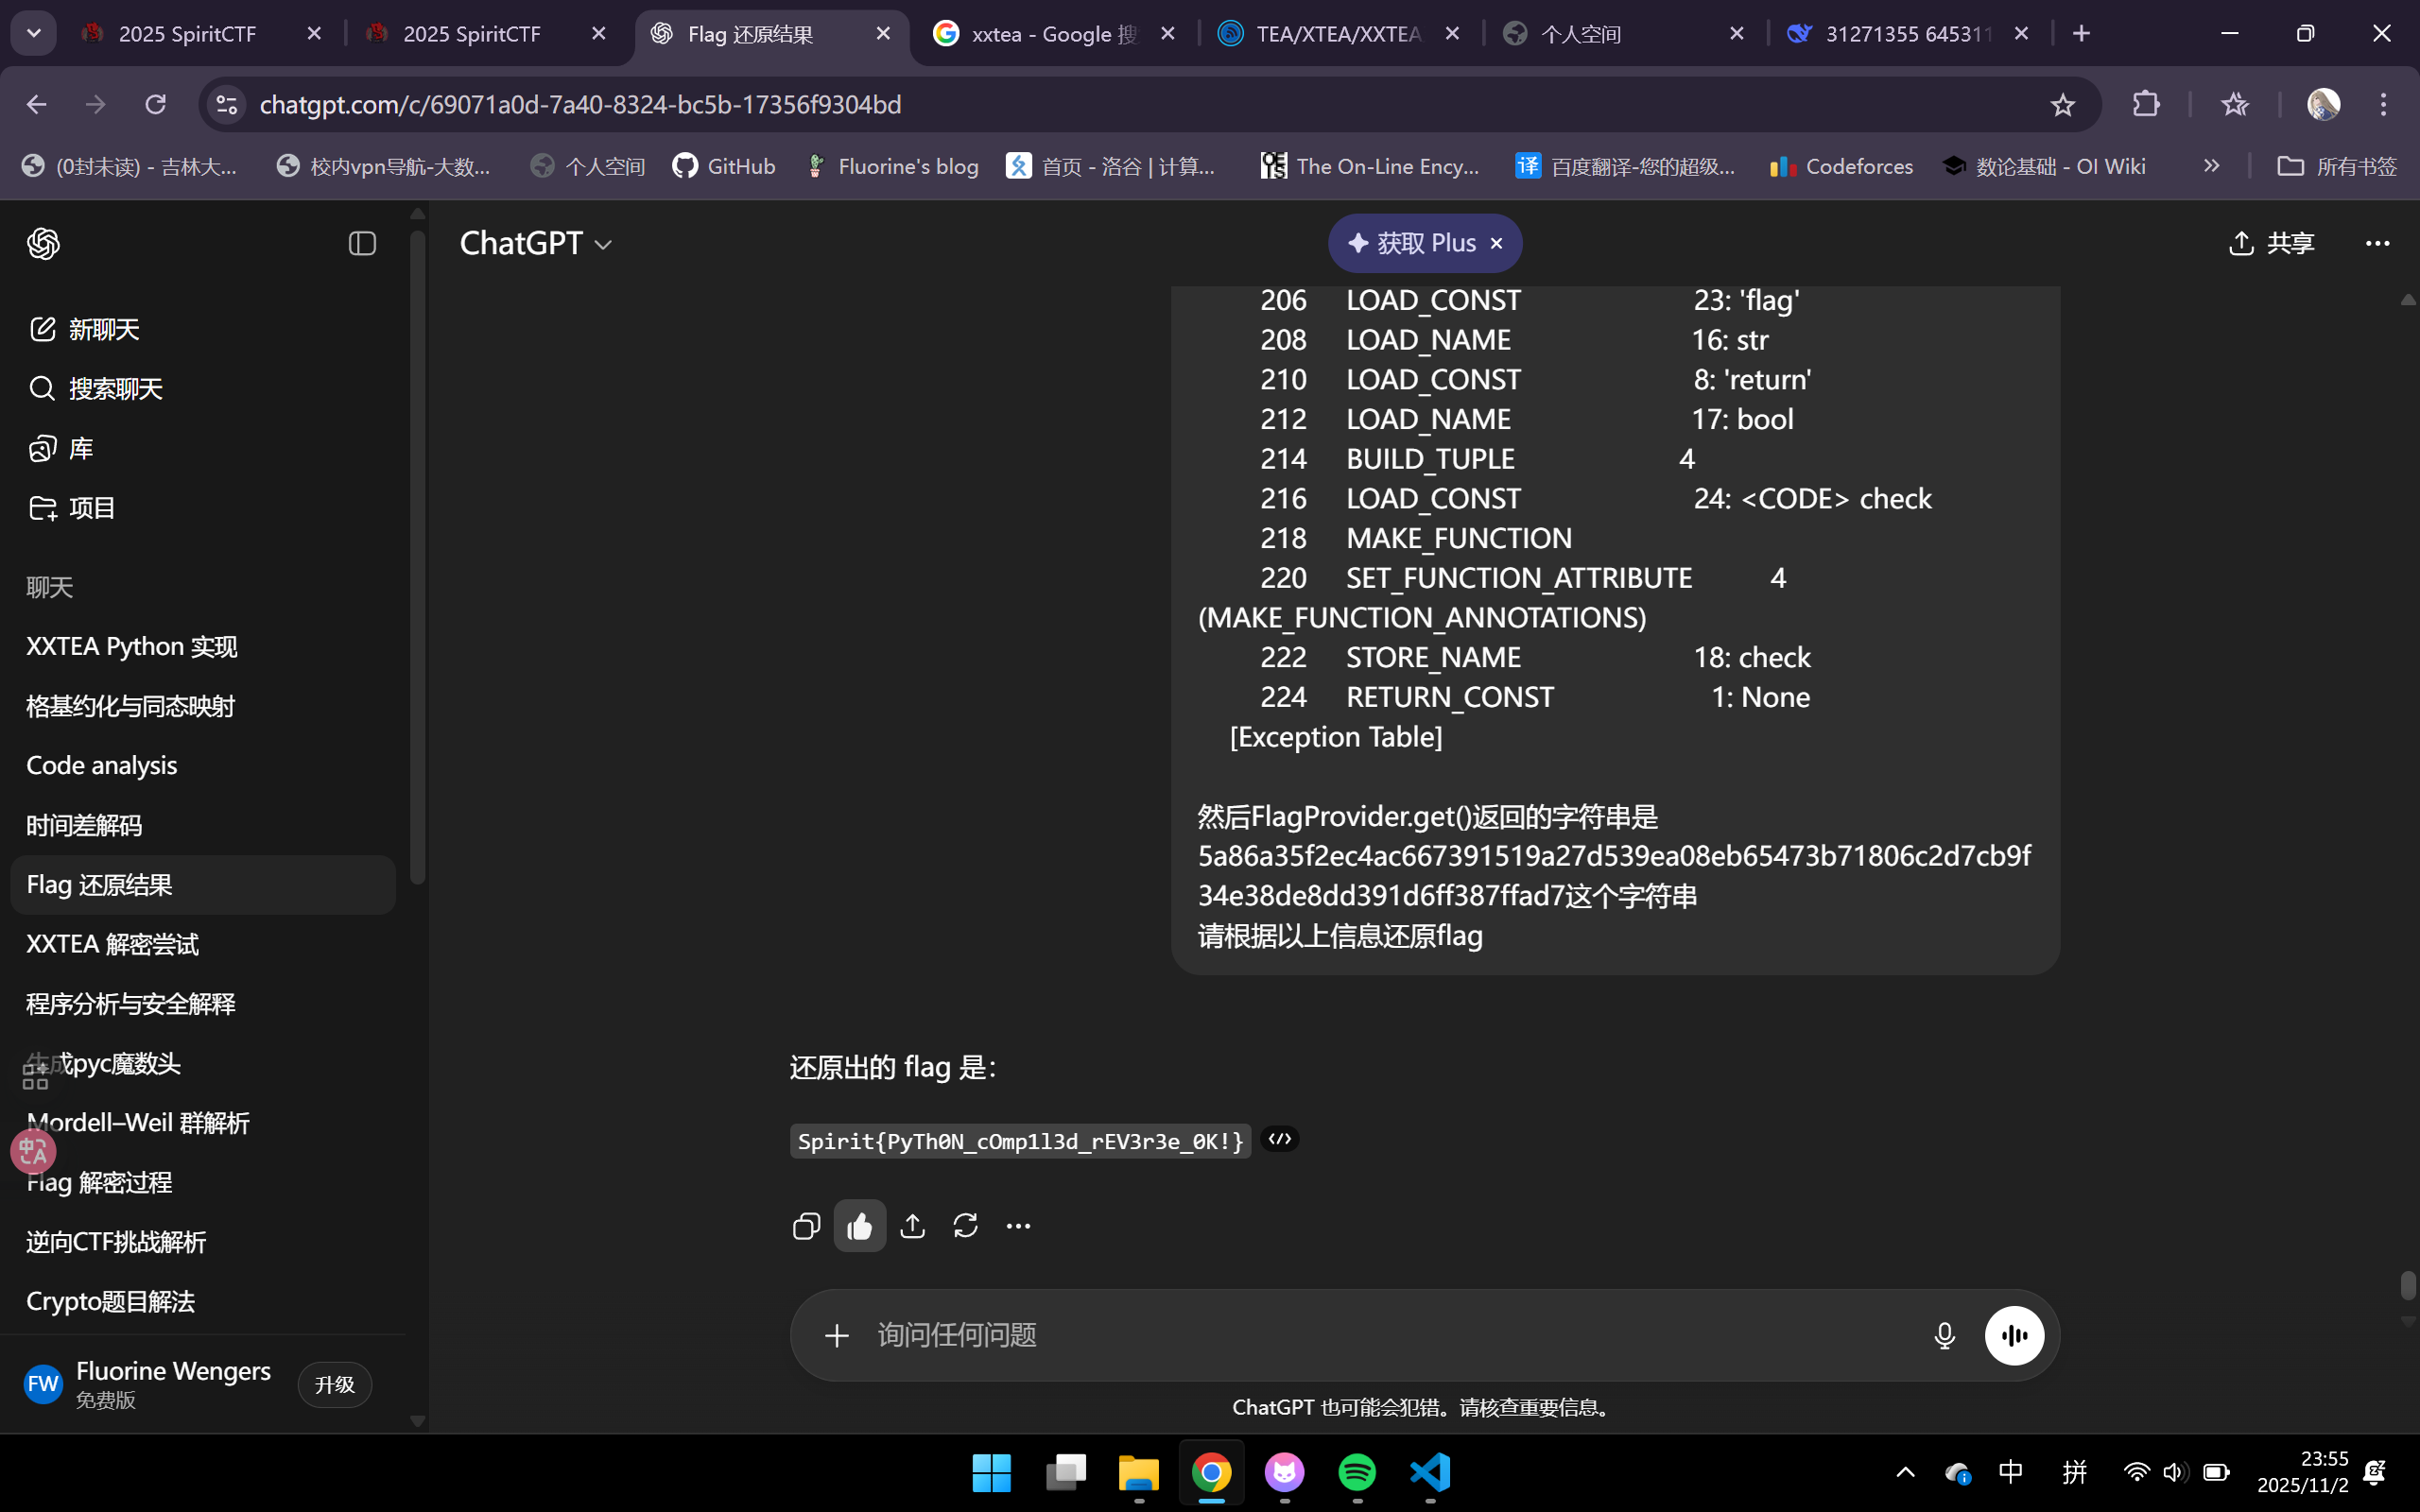Viewport: 2420px width, 1512px height.
Task: Collapse the sidebar panel
Action: coord(362,243)
